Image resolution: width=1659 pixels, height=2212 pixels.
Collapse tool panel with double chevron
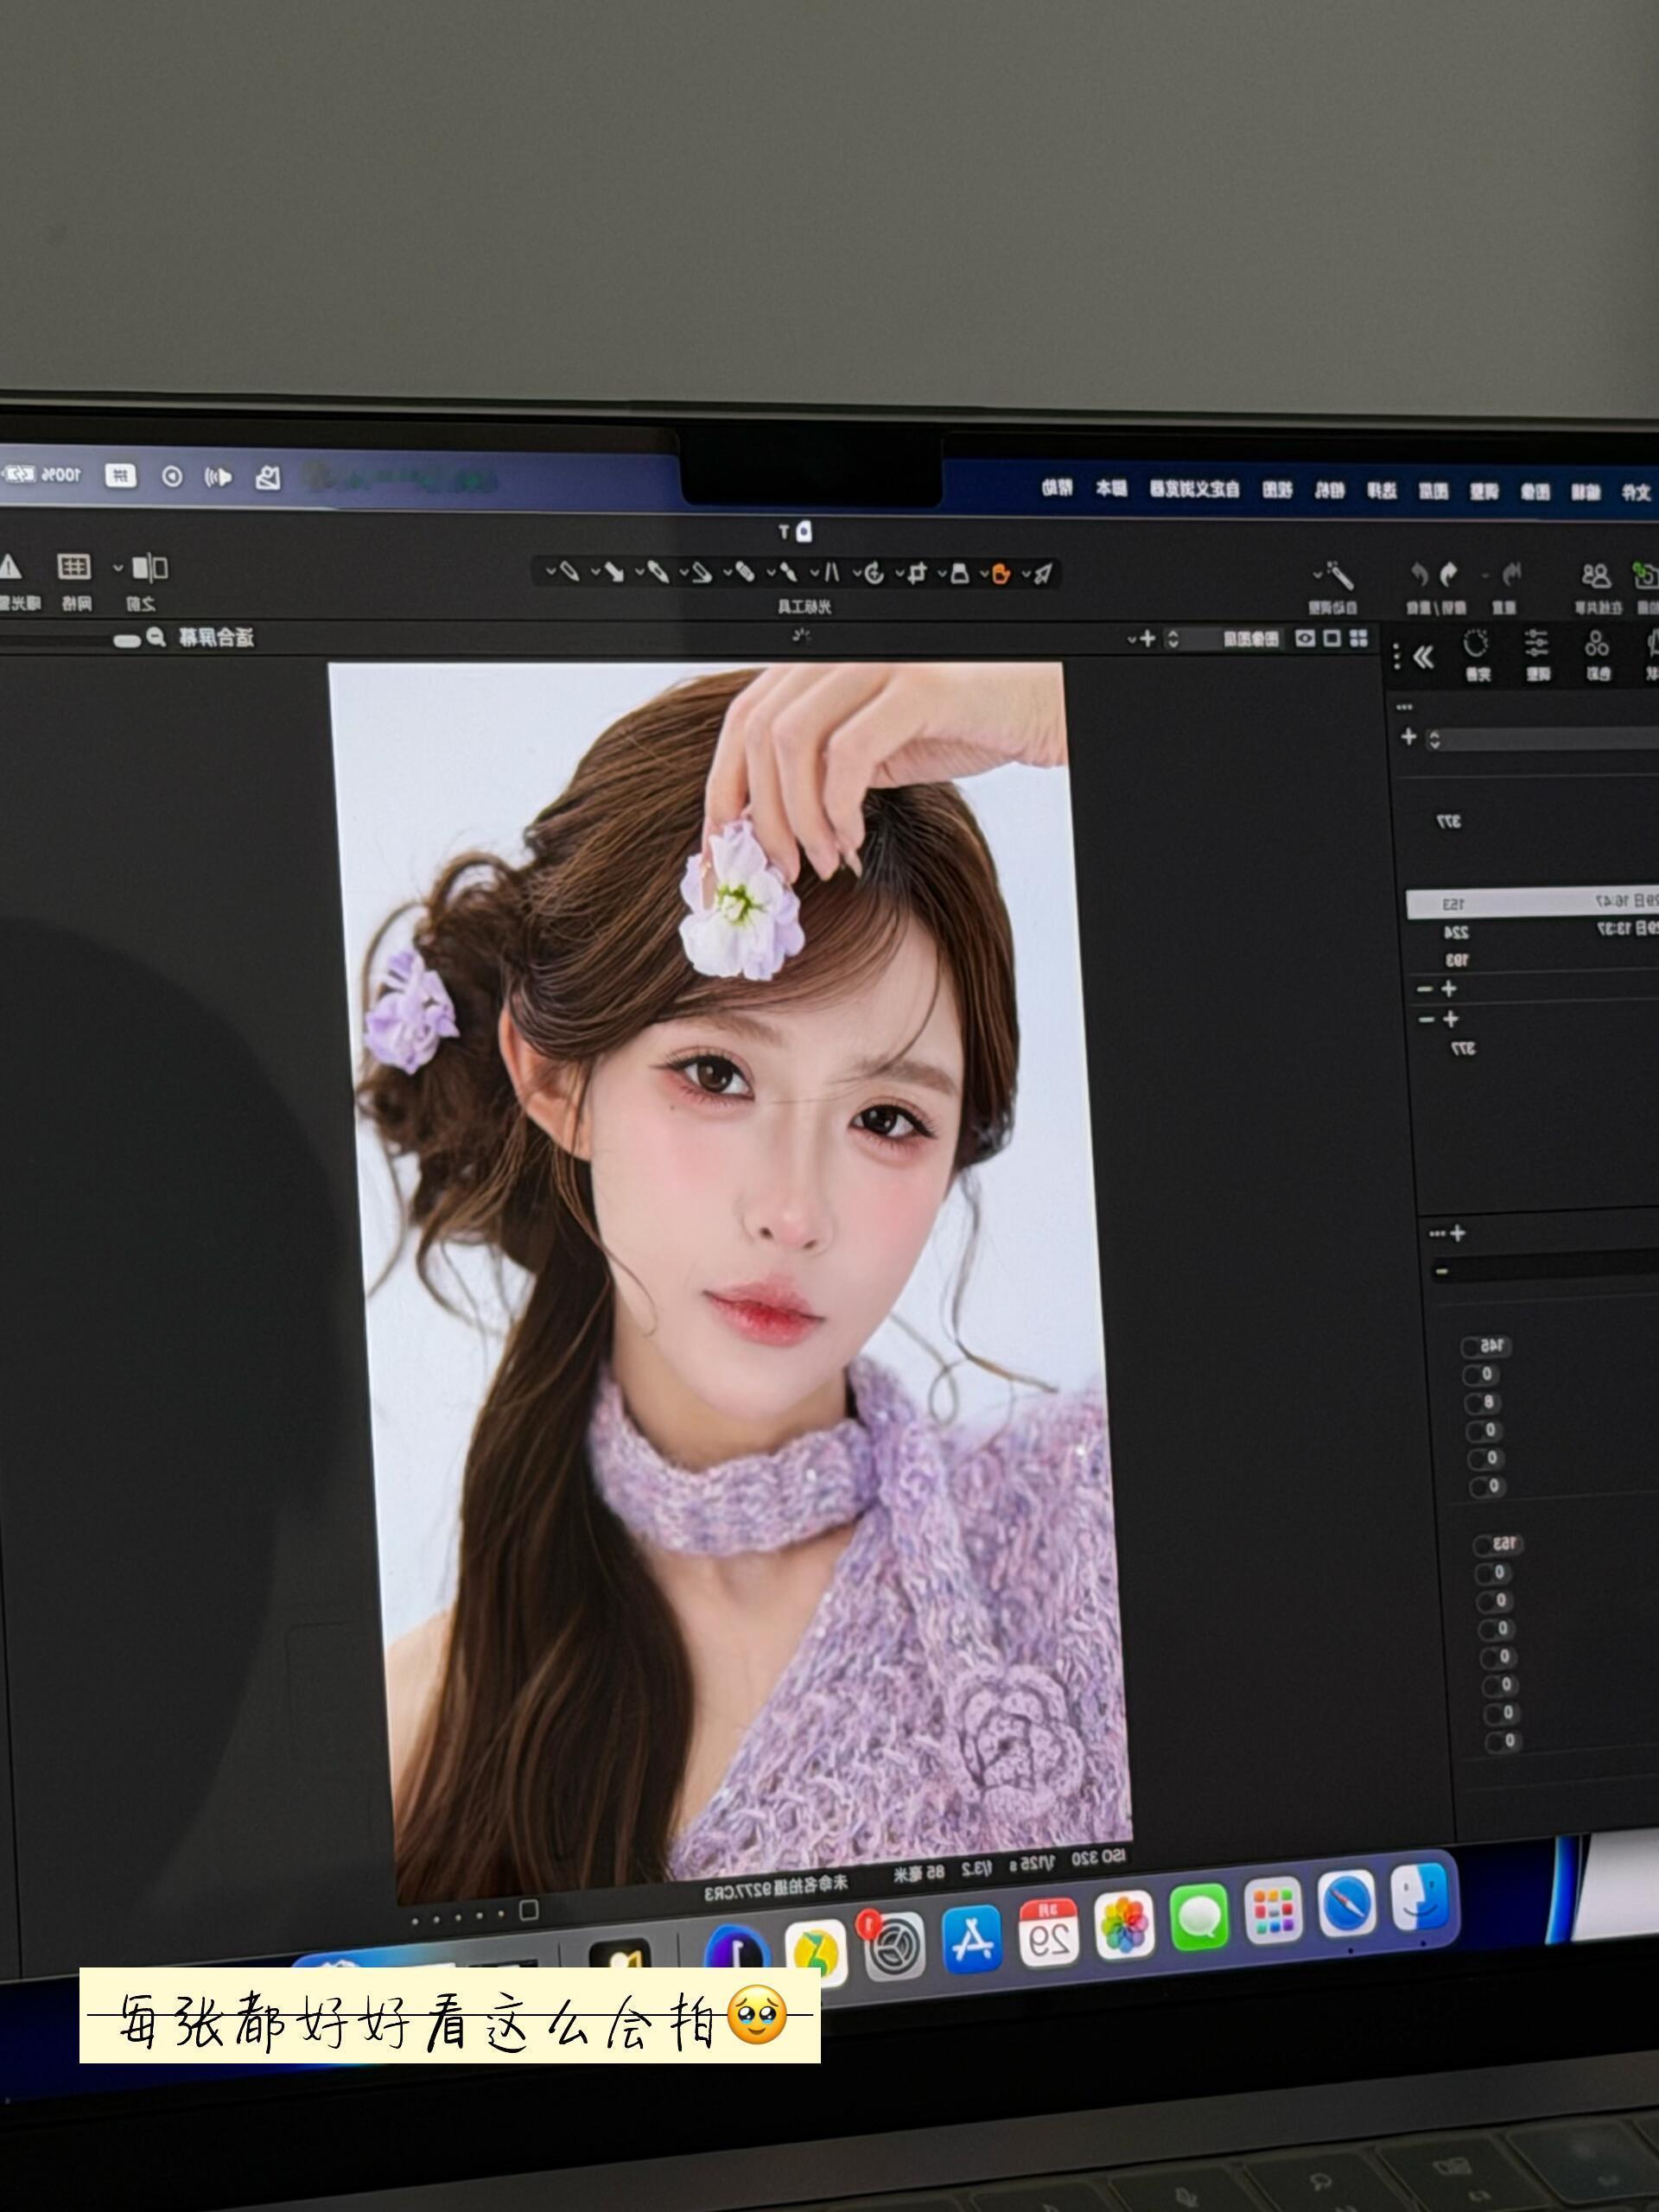point(1423,656)
